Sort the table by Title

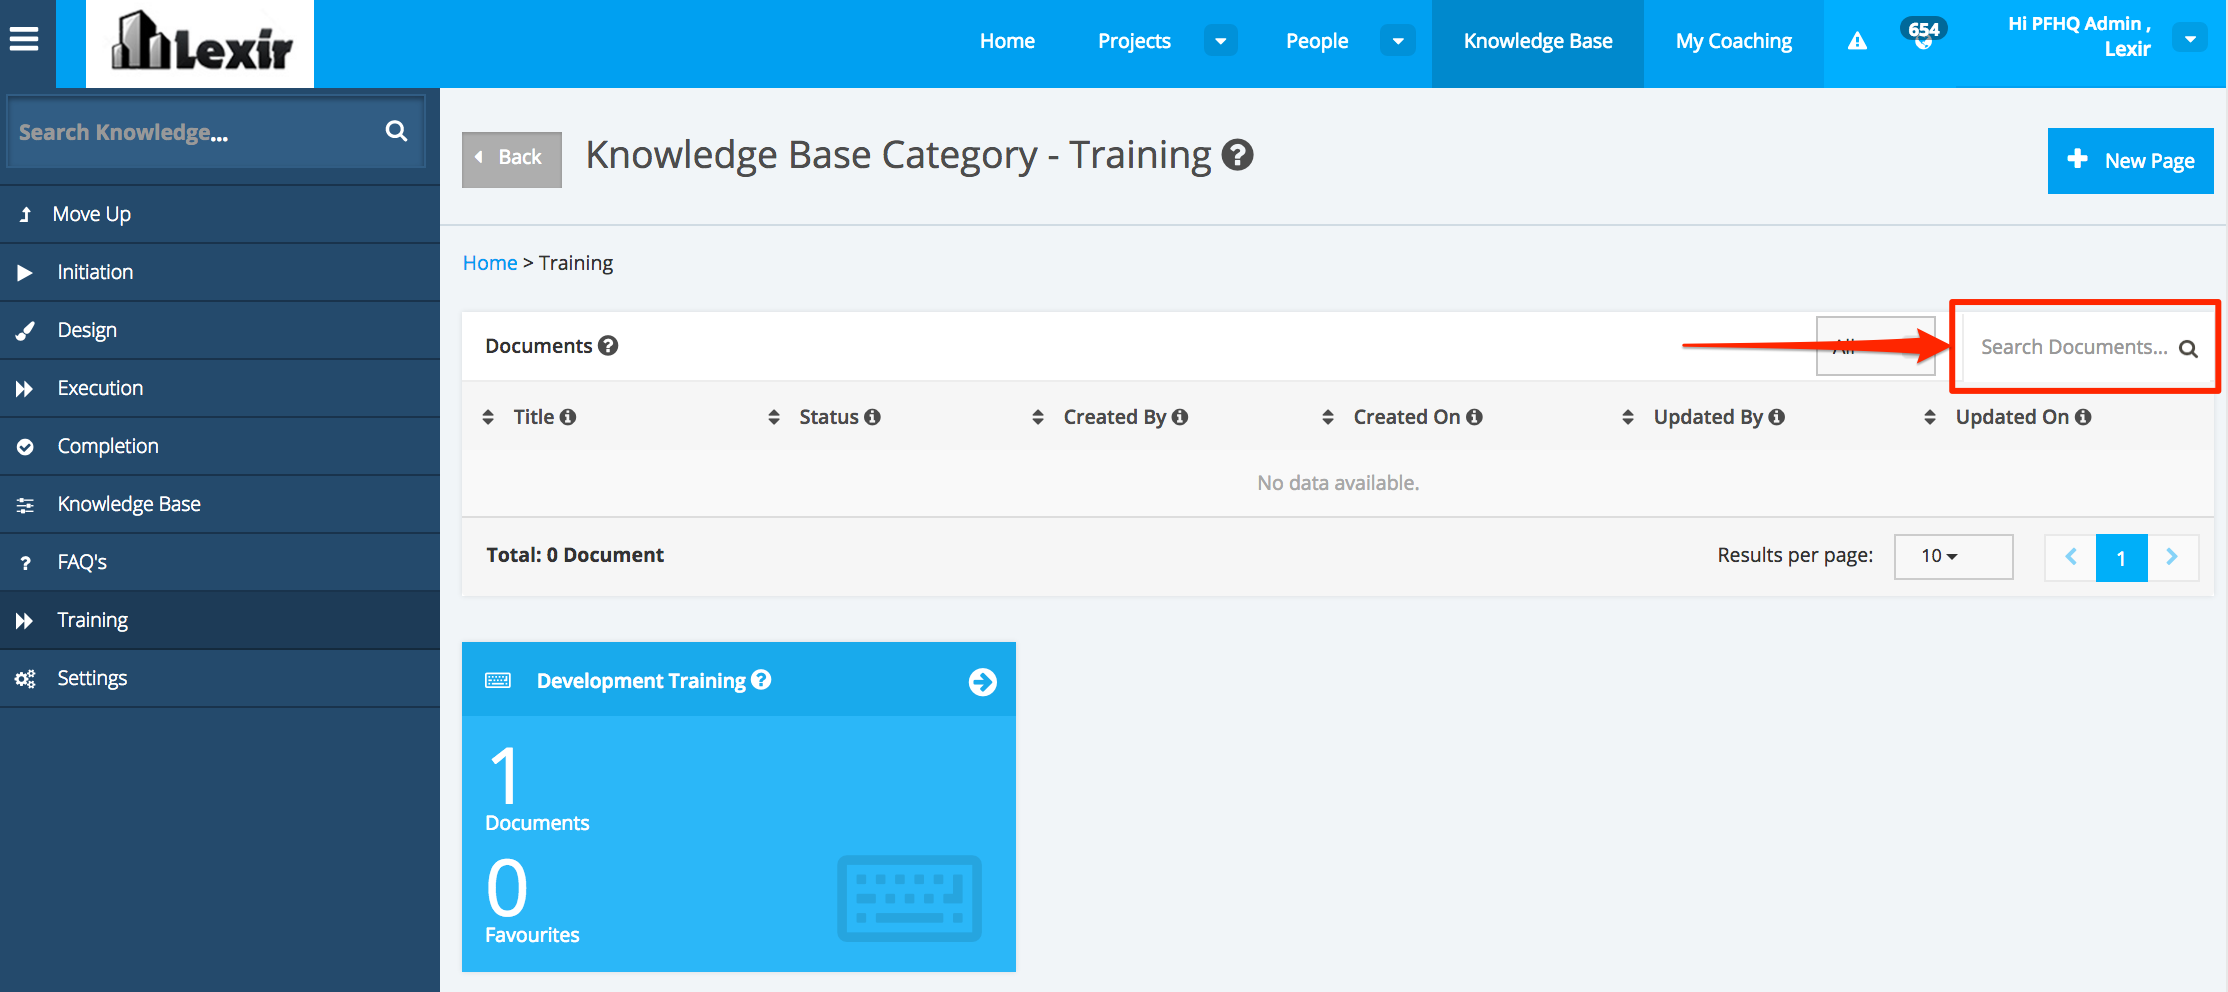tap(488, 417)
